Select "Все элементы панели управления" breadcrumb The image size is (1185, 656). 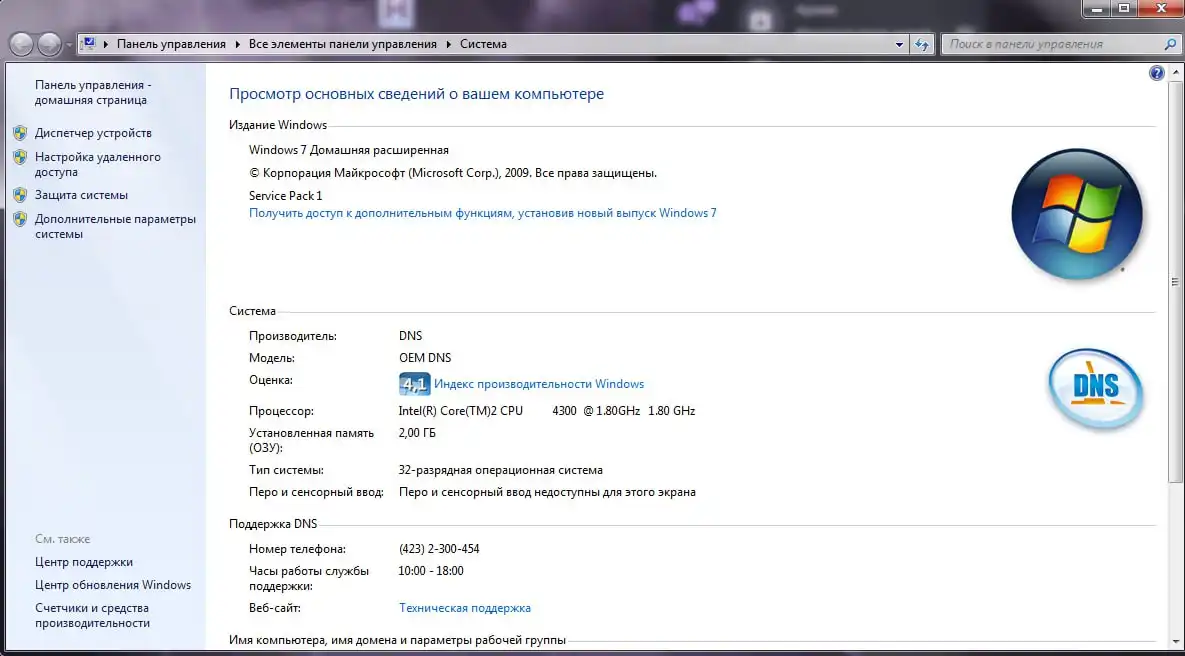(342, 44)
